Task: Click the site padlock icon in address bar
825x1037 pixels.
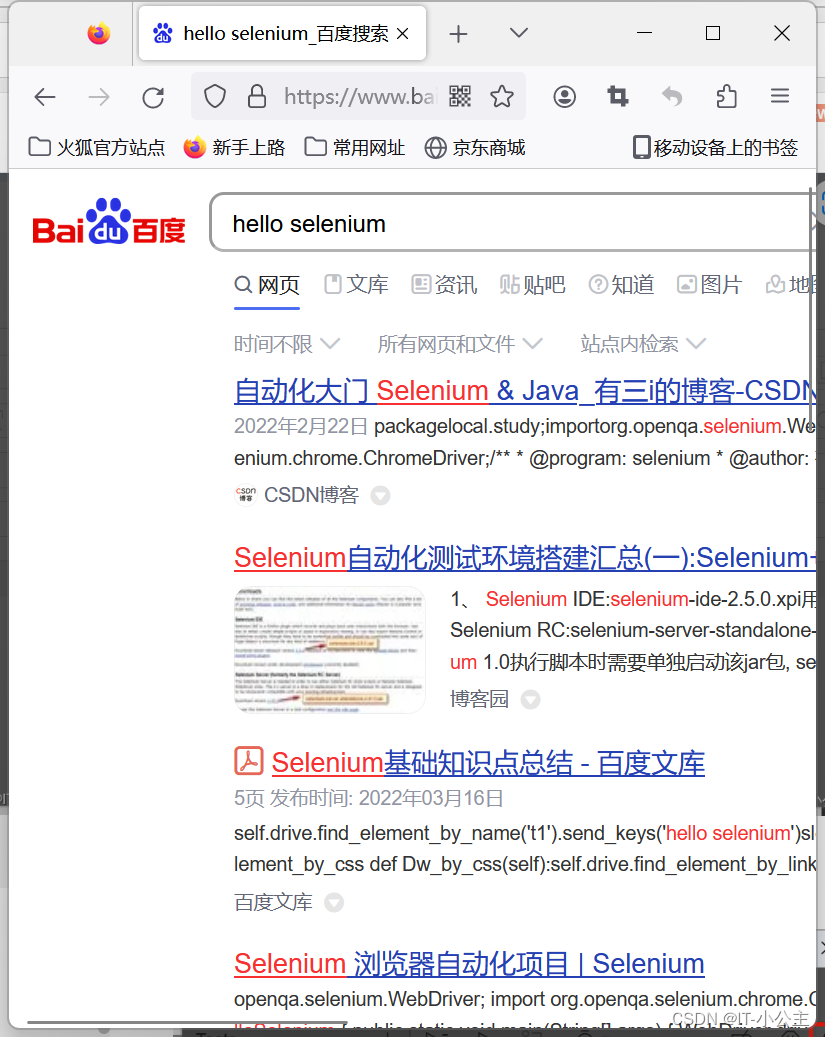Action: pyautogui.click(x=257, y=96)
